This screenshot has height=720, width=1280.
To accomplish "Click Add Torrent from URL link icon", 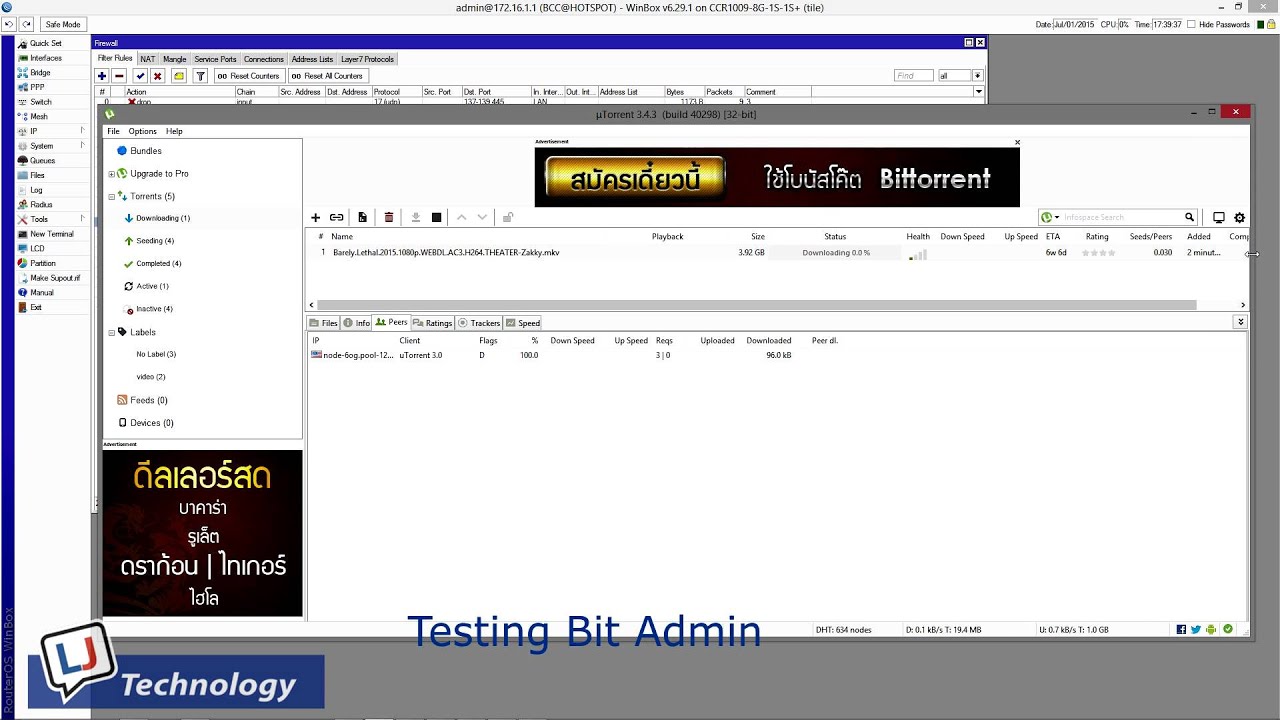I will (337, 217).
